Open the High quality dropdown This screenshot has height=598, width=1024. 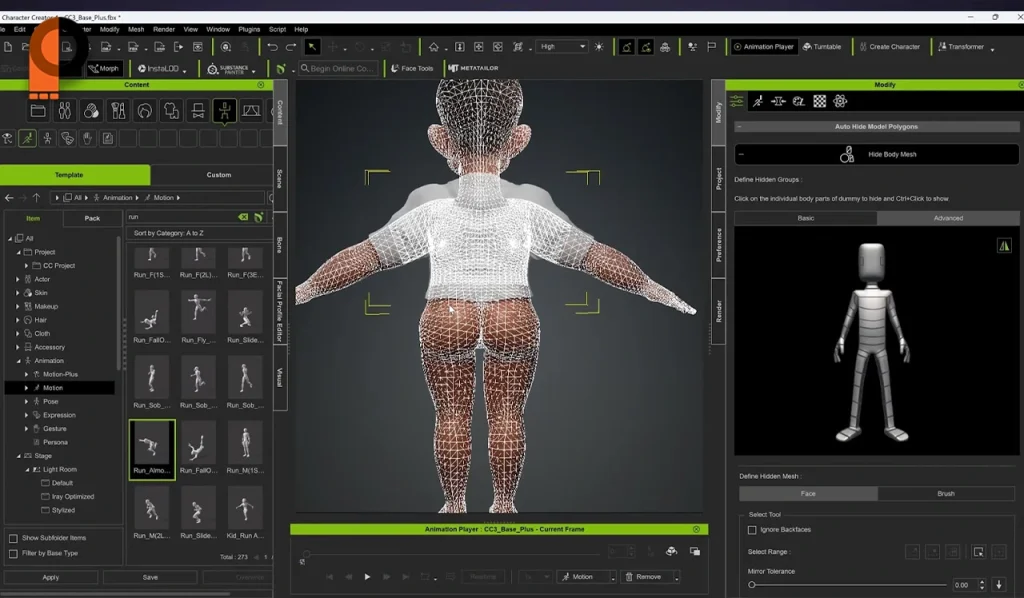tap(563, 47)
